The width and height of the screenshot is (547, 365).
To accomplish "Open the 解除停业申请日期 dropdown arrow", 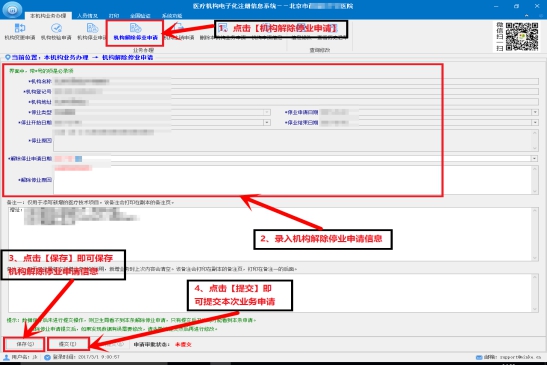I will pyautogui.click(x=534, y=159).
